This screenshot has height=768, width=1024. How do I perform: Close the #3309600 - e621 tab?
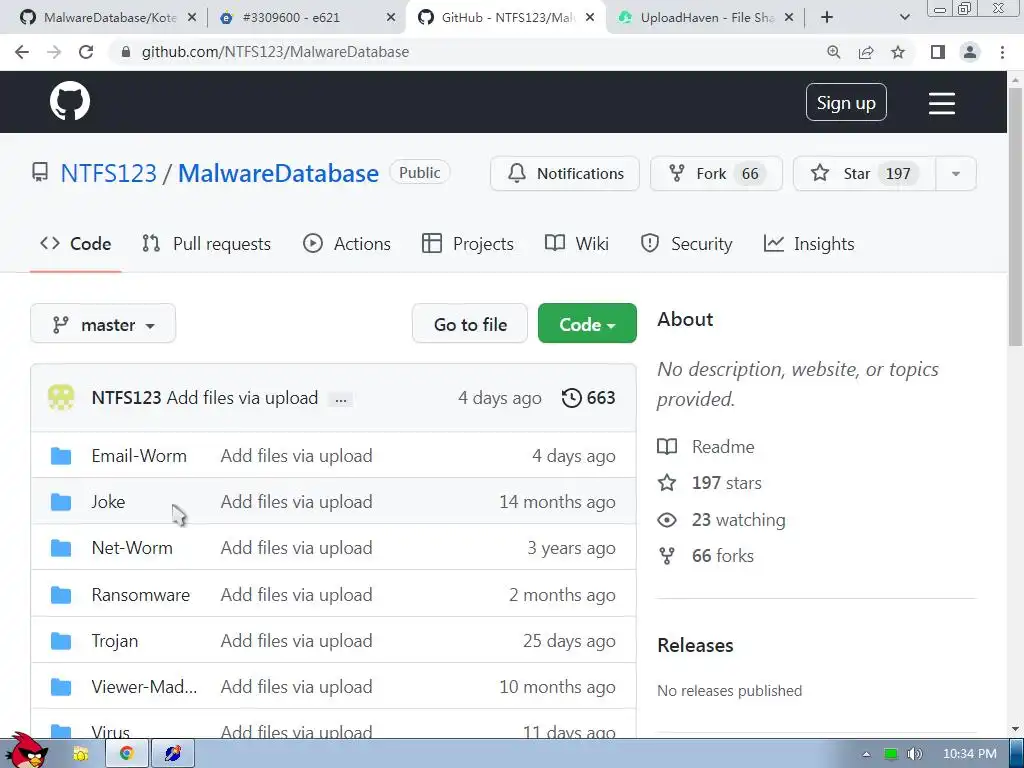(391, 18)
